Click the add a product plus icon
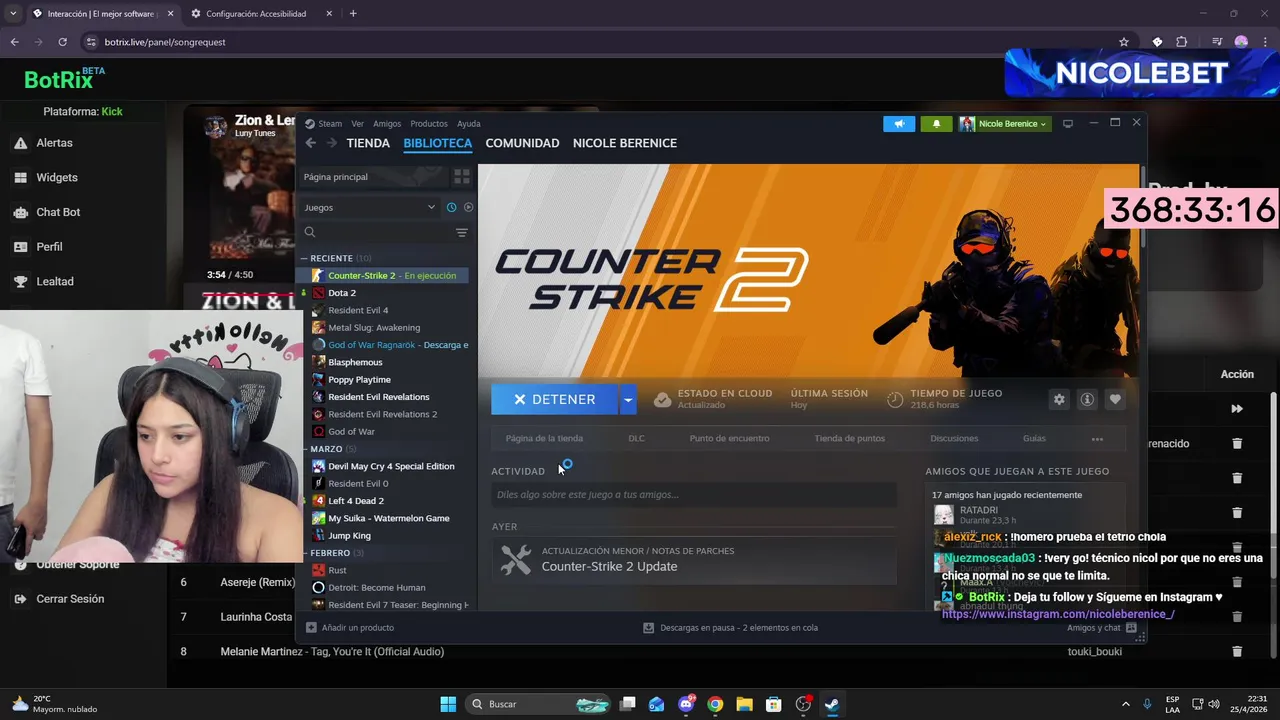Image resolution: width=1280 pixels, height=720 pixels. pos(311,628)
